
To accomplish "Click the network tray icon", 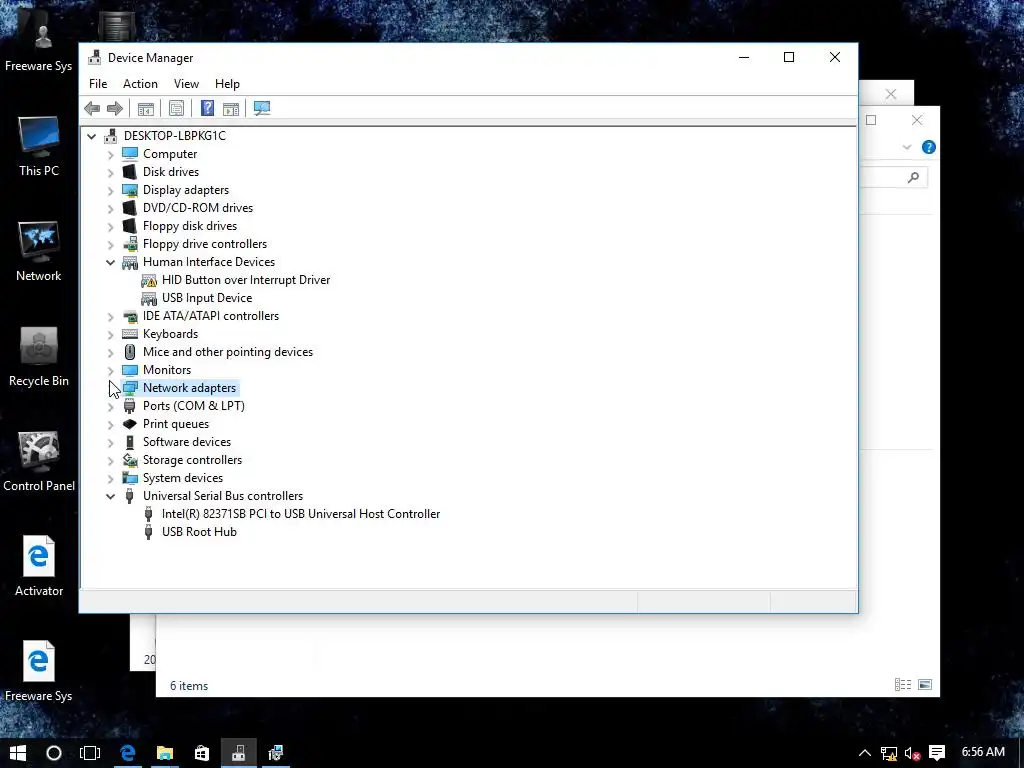I will [x=889, y=754].
